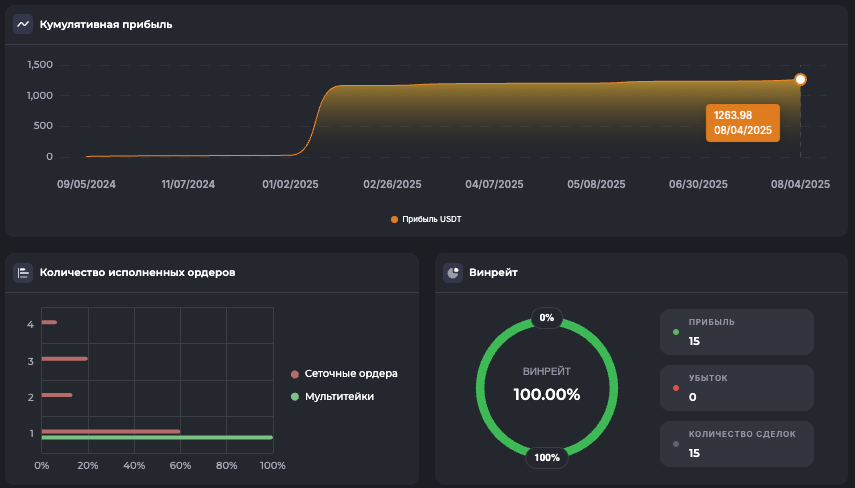Click the green dot in the Прибыль card
The height and width of the screenshot is (488, 855).
pyautogui.click(x=676, y=331)
